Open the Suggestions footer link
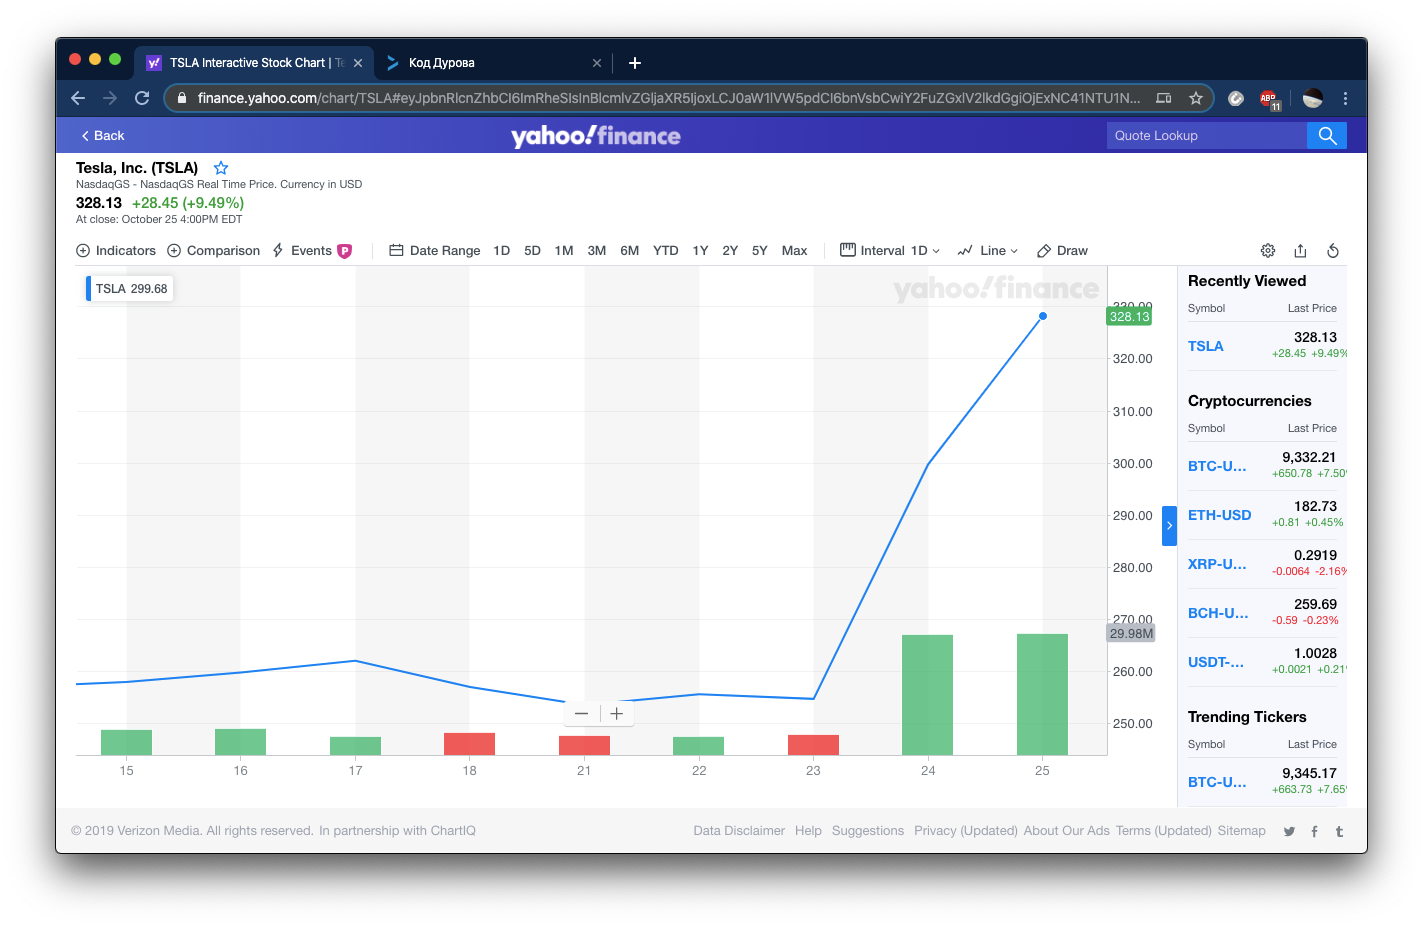The height and width of the screenshot is (927, 1423). [x=868, y=831]
